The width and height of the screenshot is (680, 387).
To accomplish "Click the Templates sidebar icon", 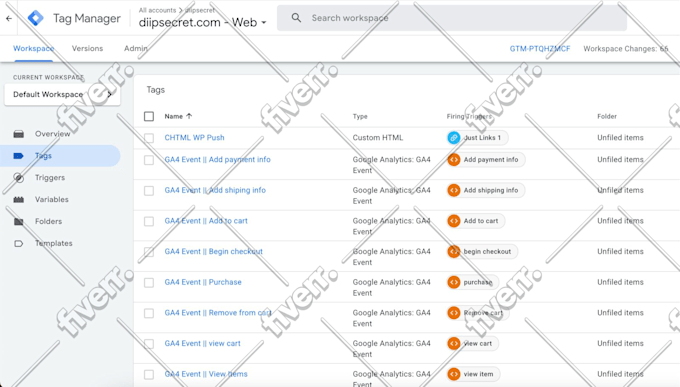I will [x=19, y=243].
